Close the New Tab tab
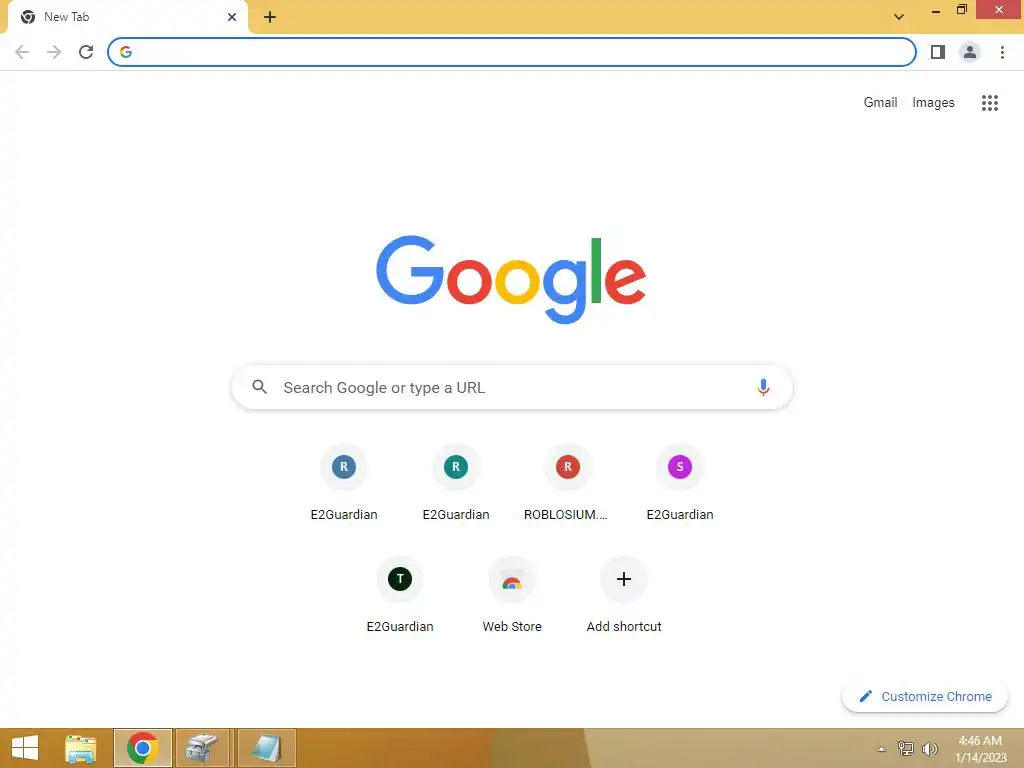The image size is (1024, 768). (232, 17)
